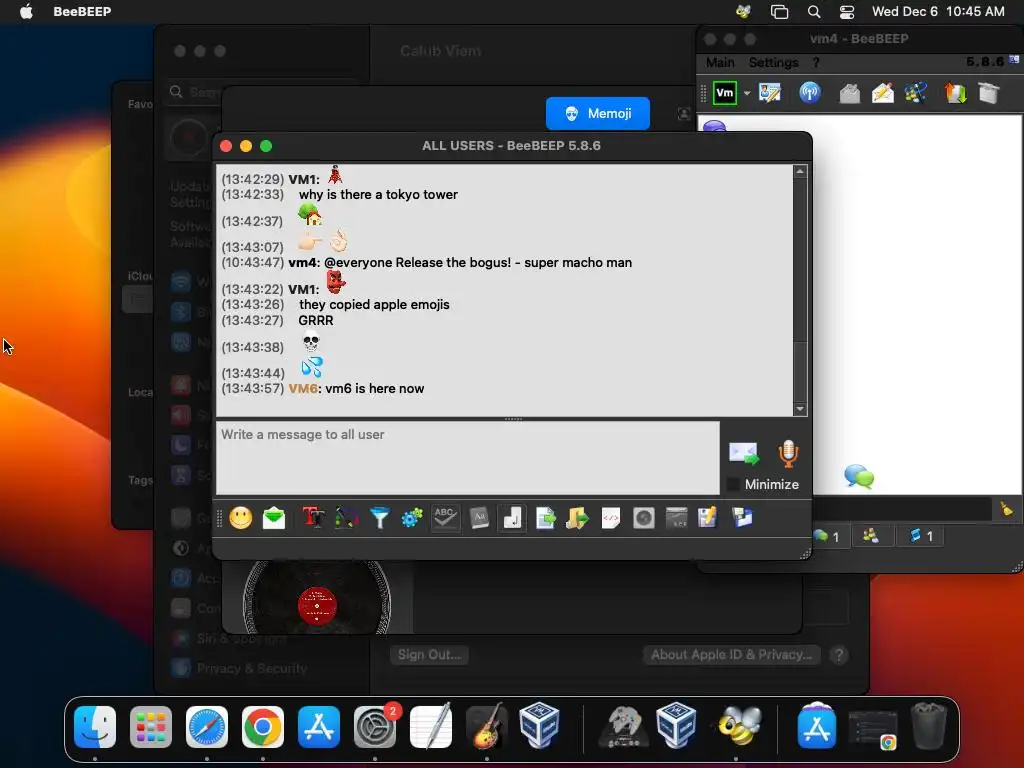Open the Main menu in vm4 BeeBEEP window
The width and height of the screenshot is (1024, 768).
coord(720,62)
